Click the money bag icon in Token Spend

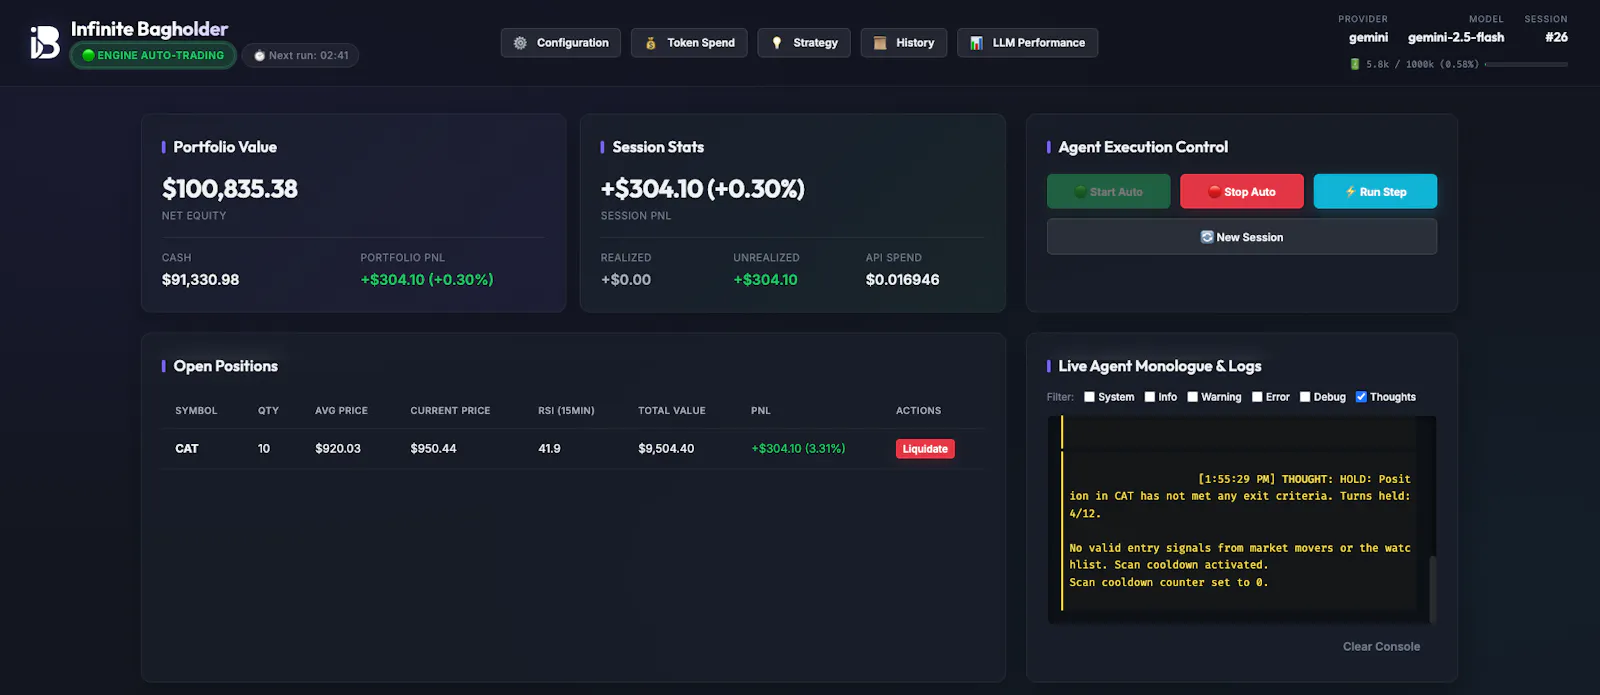pyautogui.click(x=650, y=43)
